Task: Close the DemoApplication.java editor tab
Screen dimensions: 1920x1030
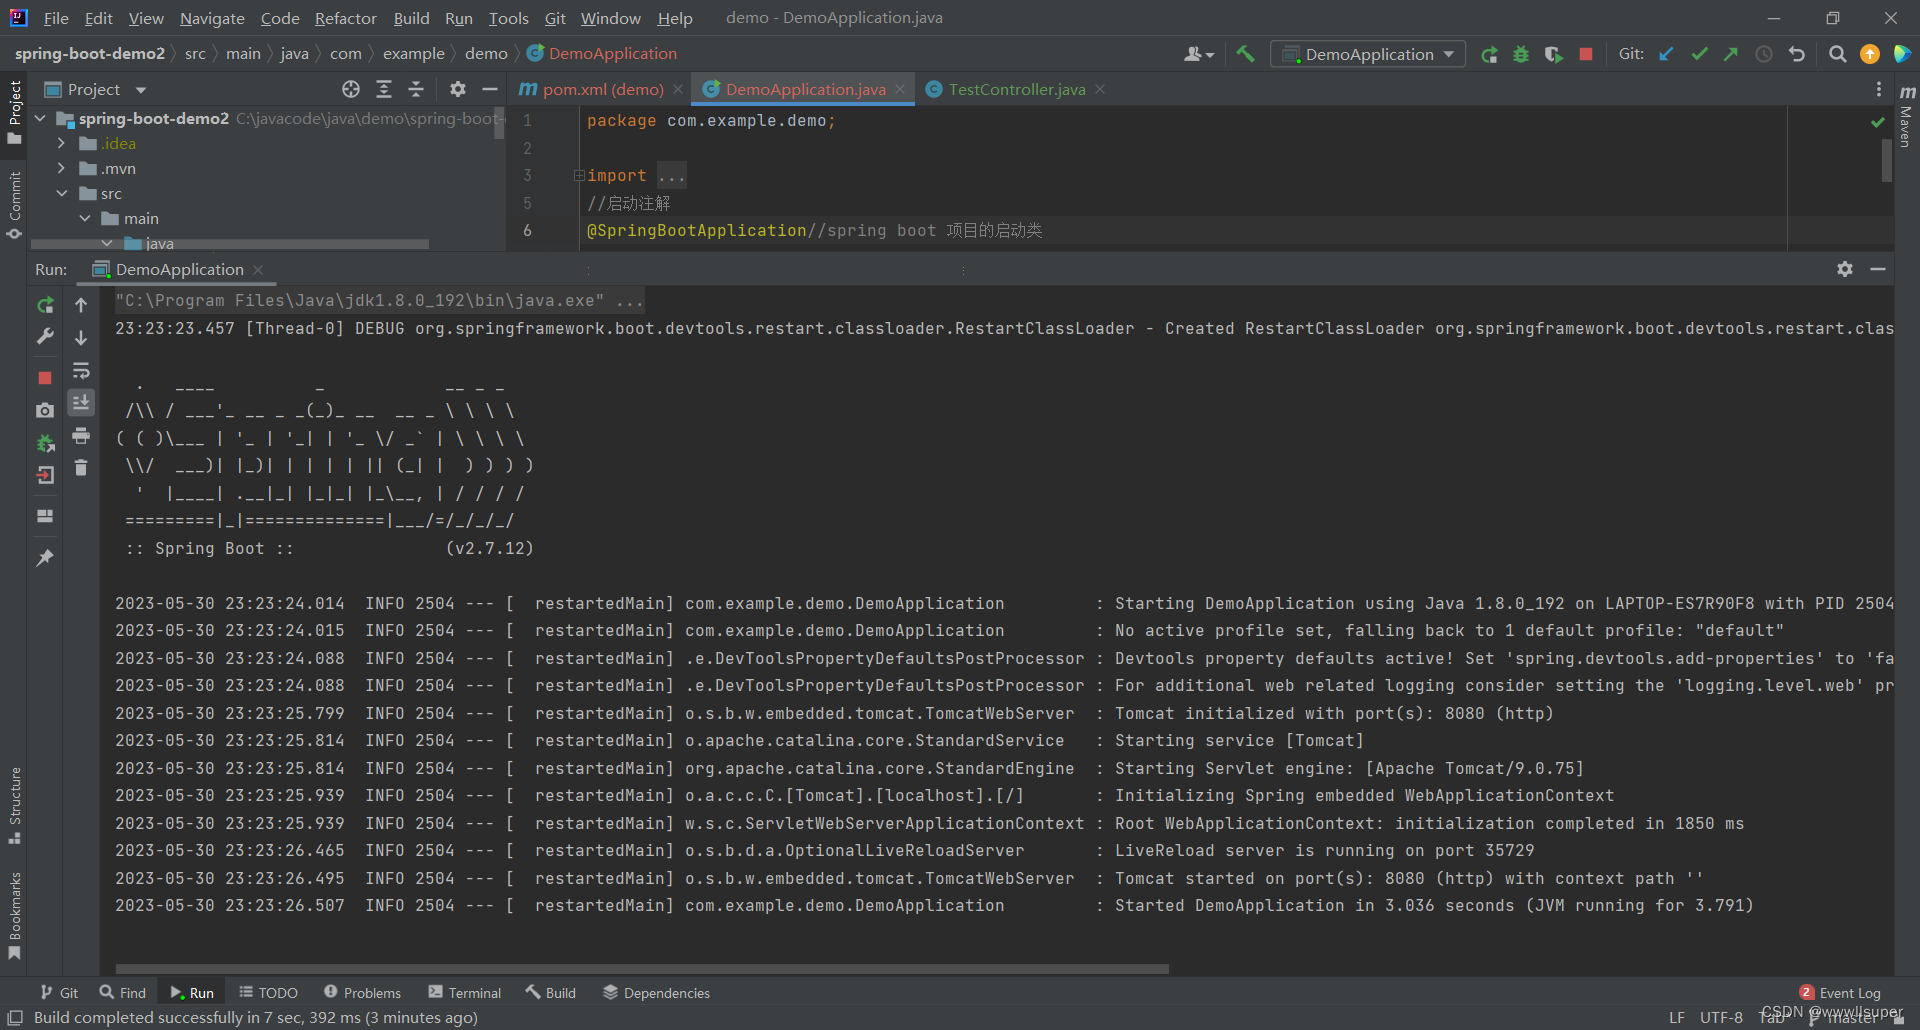Action: tap(900, 89)
